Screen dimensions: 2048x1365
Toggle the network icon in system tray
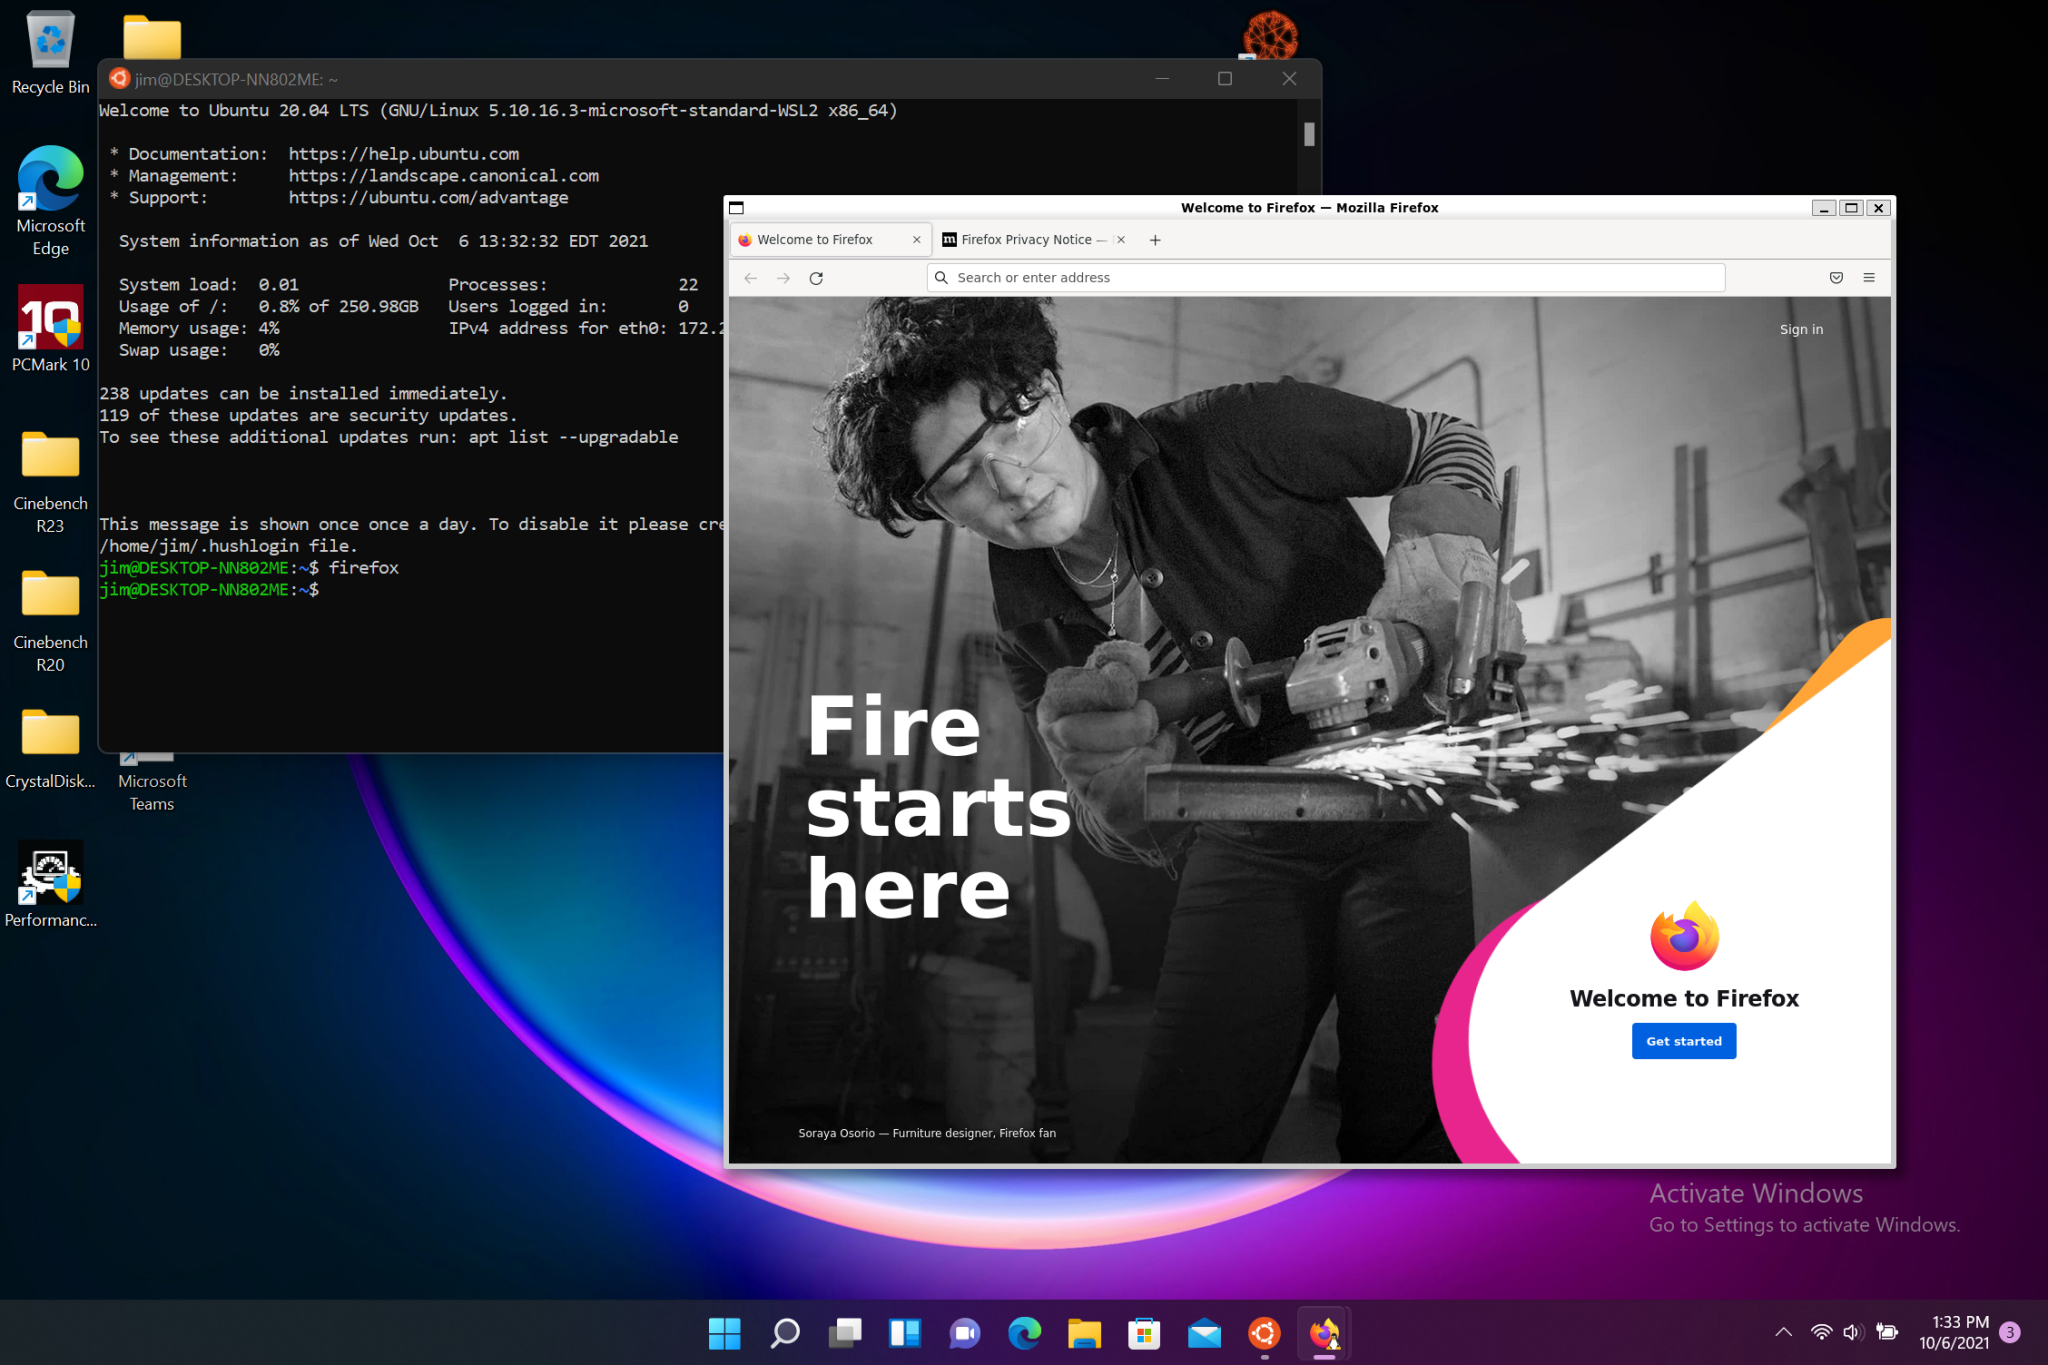[1820, 1331]
